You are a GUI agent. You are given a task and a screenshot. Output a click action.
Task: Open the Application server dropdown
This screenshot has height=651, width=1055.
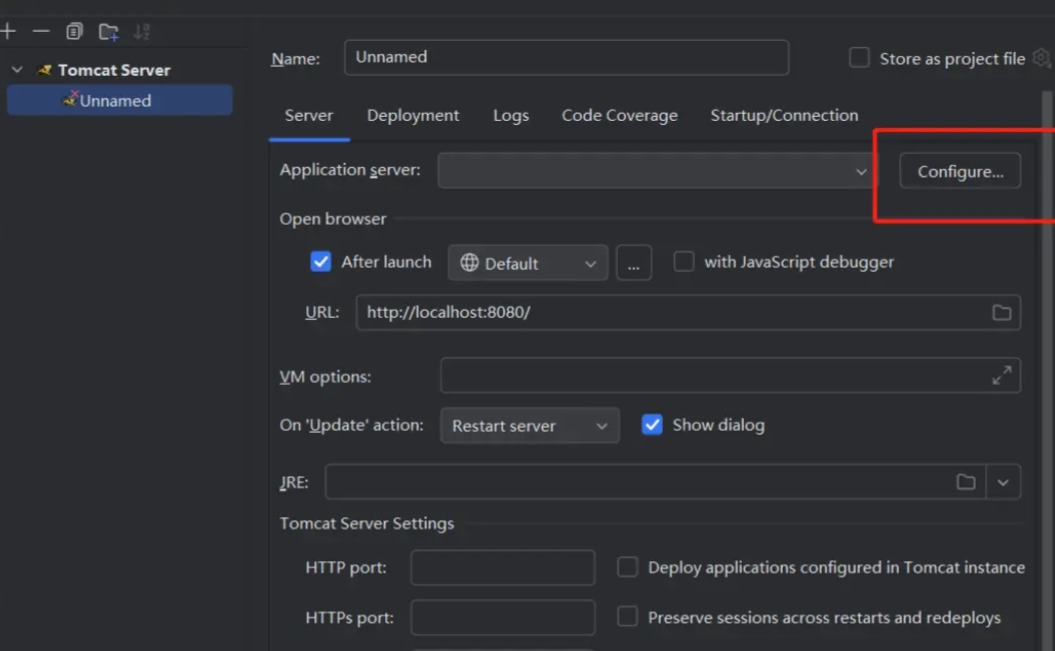pos(657,171)
